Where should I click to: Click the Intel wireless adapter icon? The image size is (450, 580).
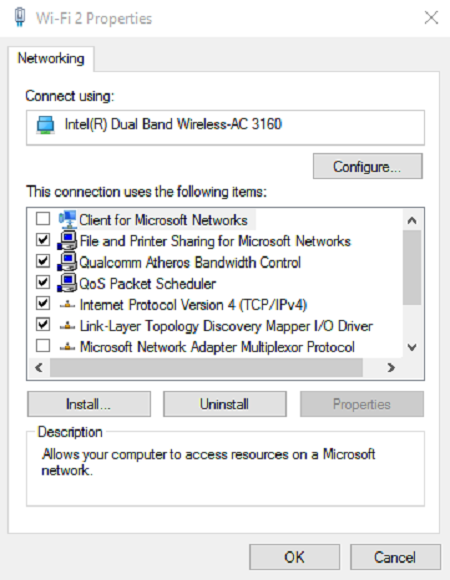pos(45,125)
